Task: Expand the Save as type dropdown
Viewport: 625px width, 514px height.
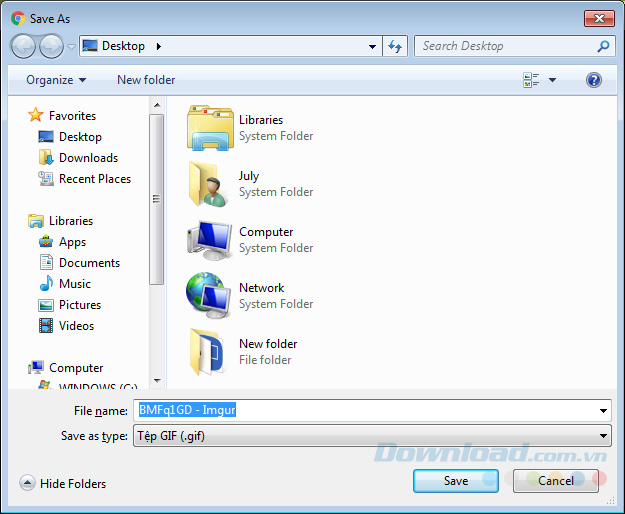Action: pos(603,436)
